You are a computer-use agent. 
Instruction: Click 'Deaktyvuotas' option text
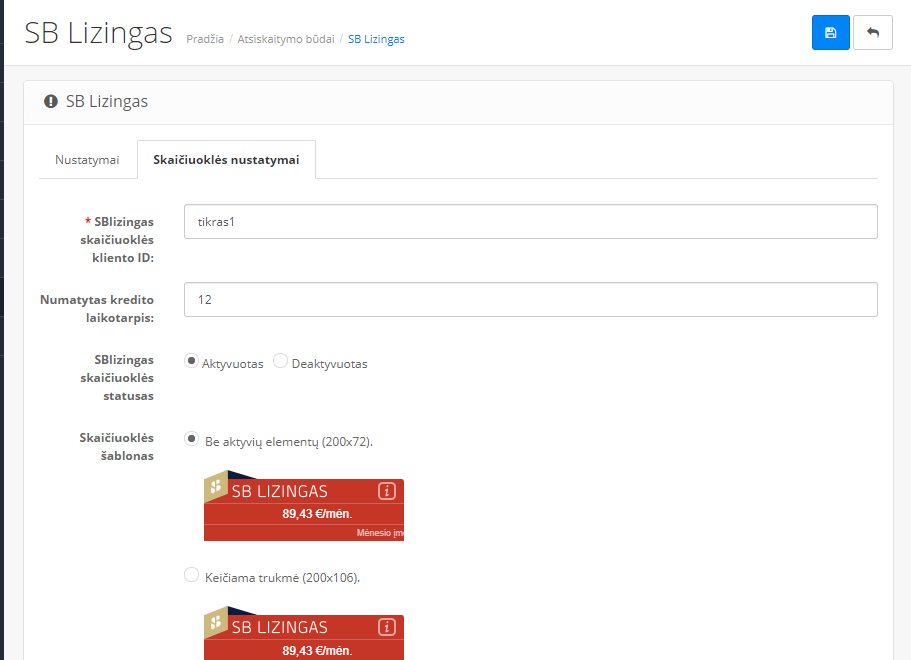click(x=329, y=364)
